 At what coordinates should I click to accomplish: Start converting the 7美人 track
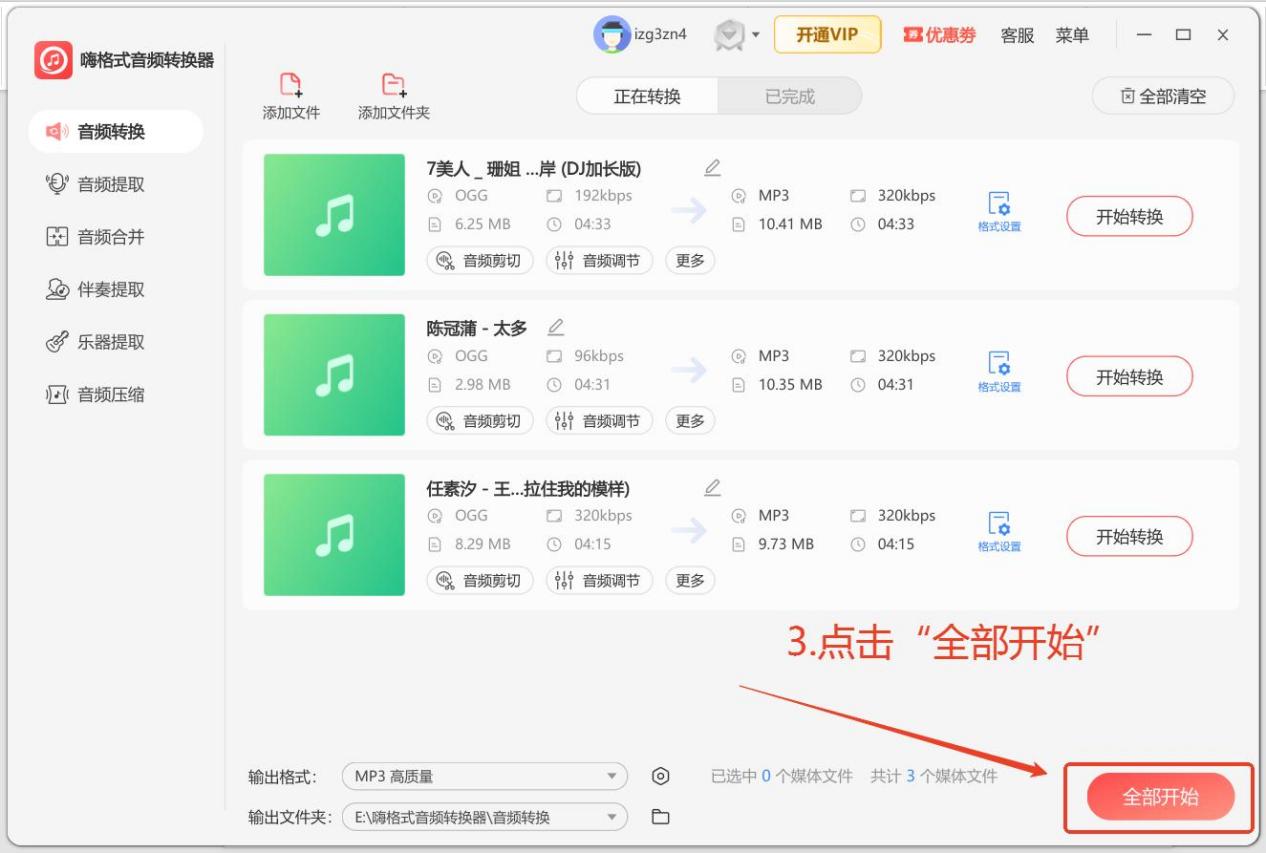pos(1129,216)
